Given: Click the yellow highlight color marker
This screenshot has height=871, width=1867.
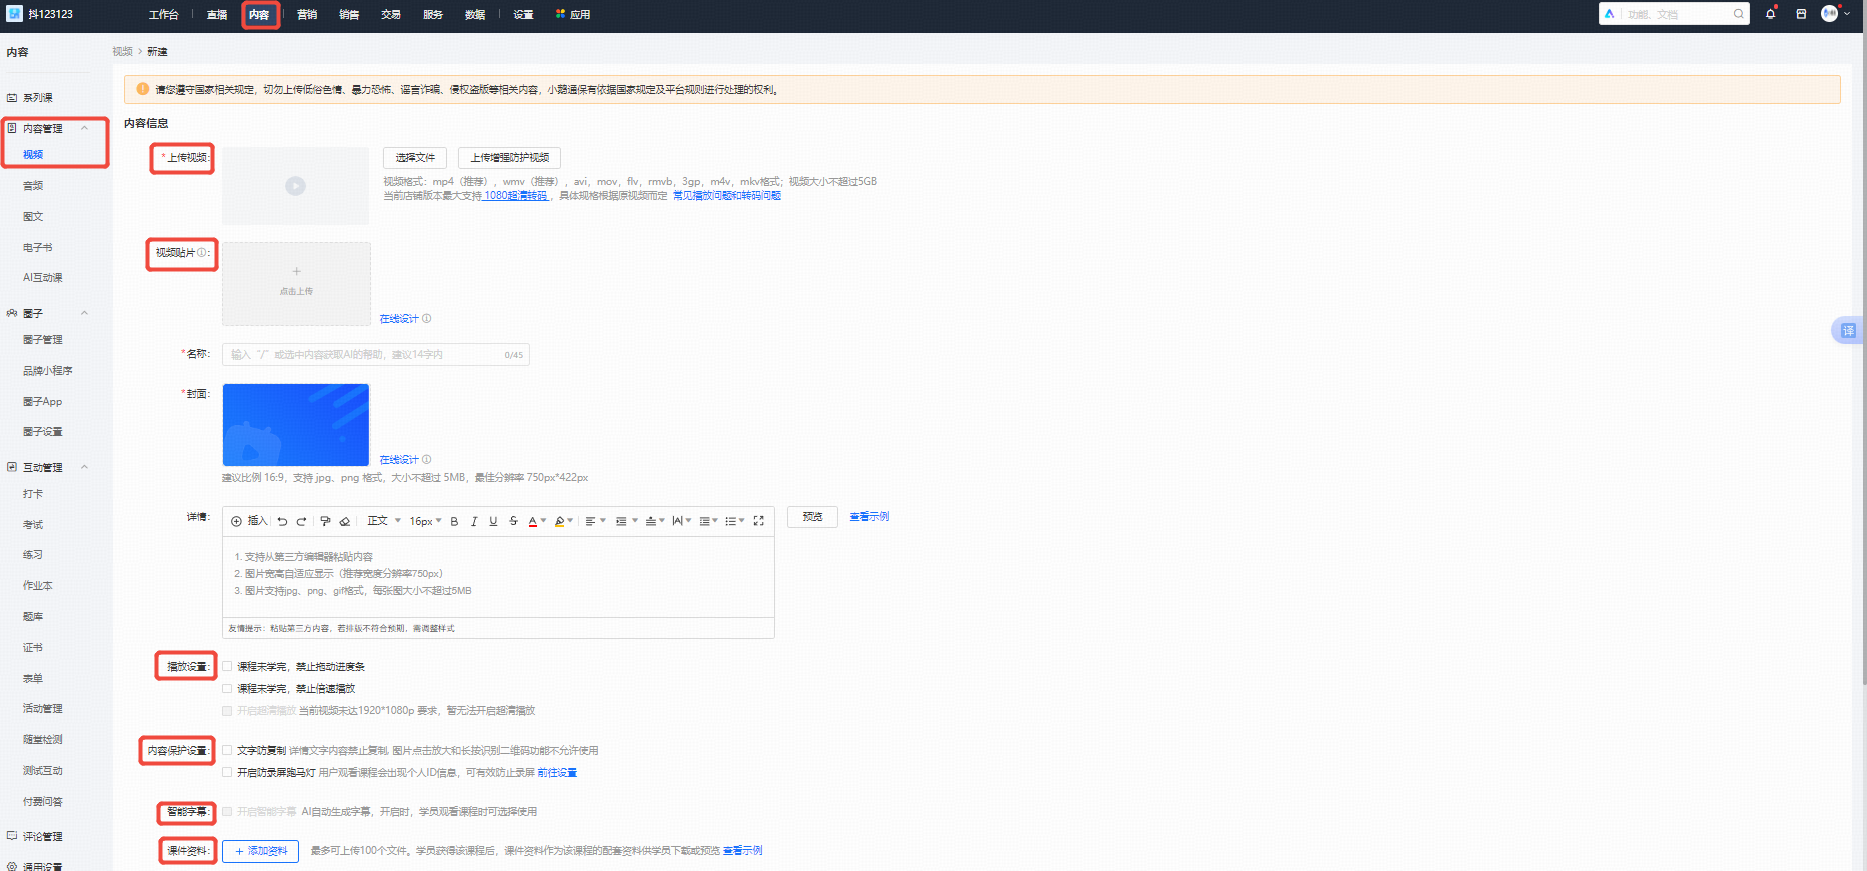Looking at the screenshot, I should click(559, 521).
